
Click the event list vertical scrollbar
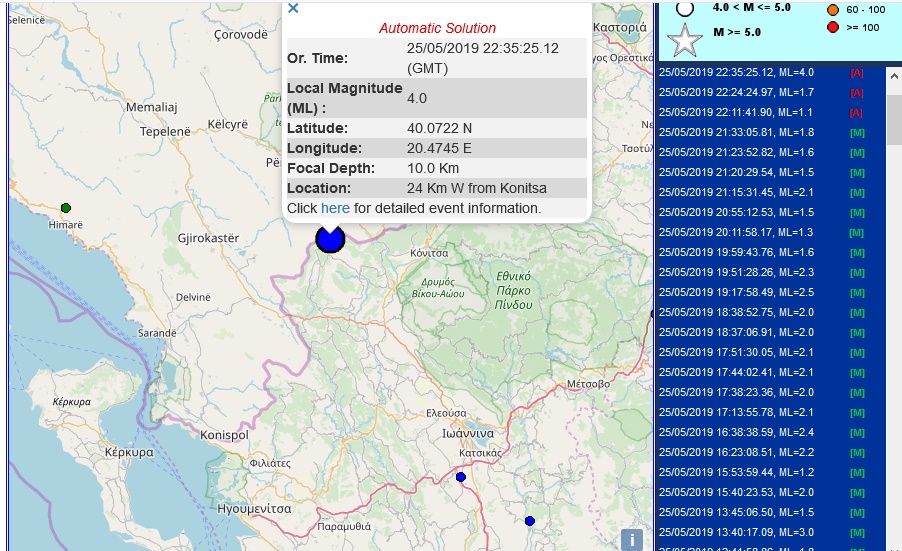point(894,300)
